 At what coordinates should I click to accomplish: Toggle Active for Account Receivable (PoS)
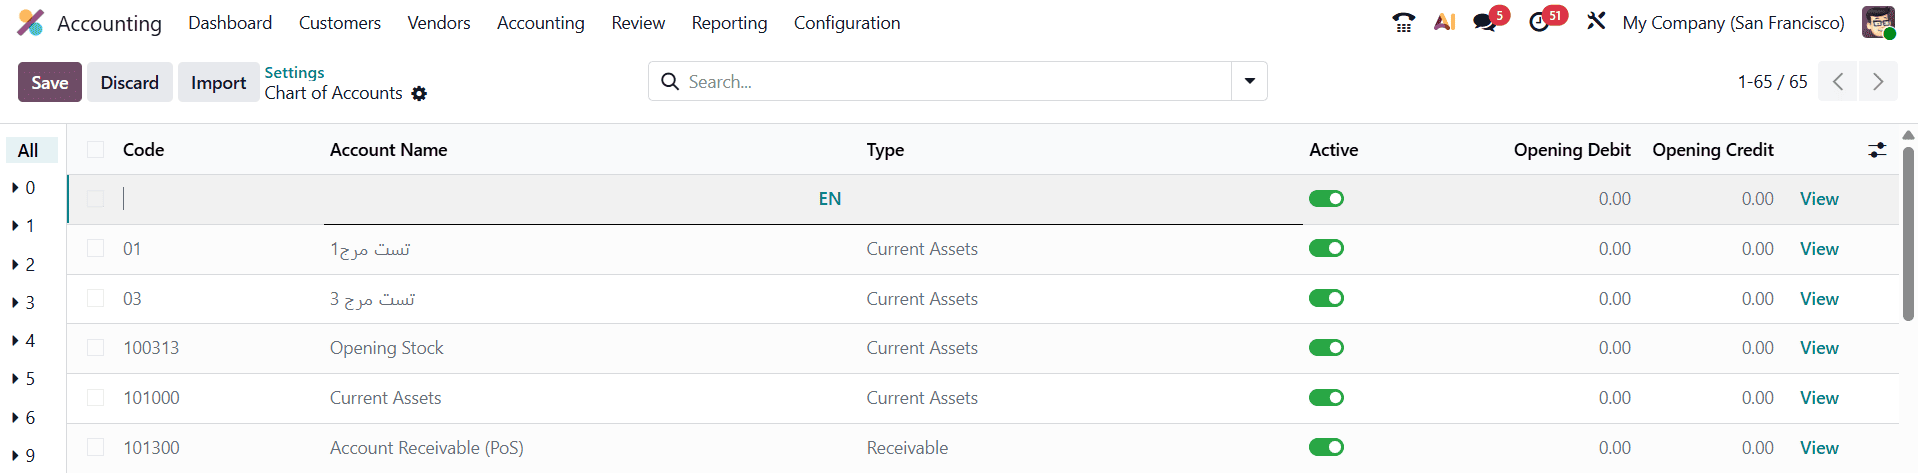pos(1326,447)
